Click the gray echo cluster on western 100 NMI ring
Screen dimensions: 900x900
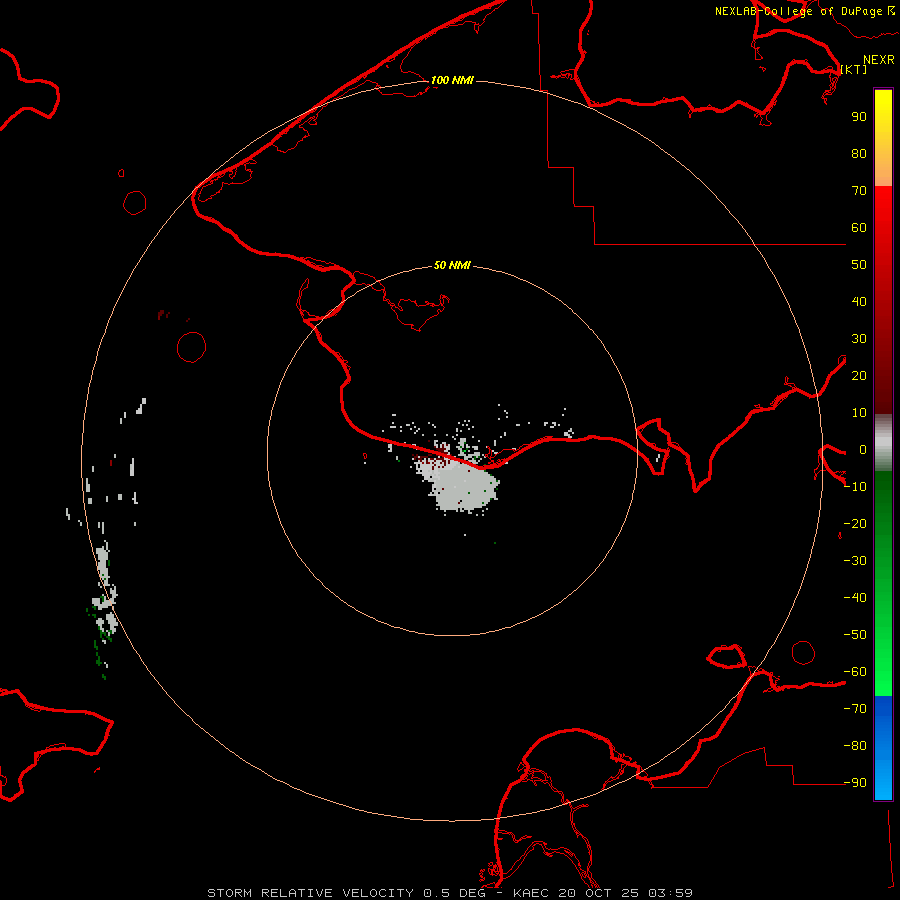coord(106,591)
